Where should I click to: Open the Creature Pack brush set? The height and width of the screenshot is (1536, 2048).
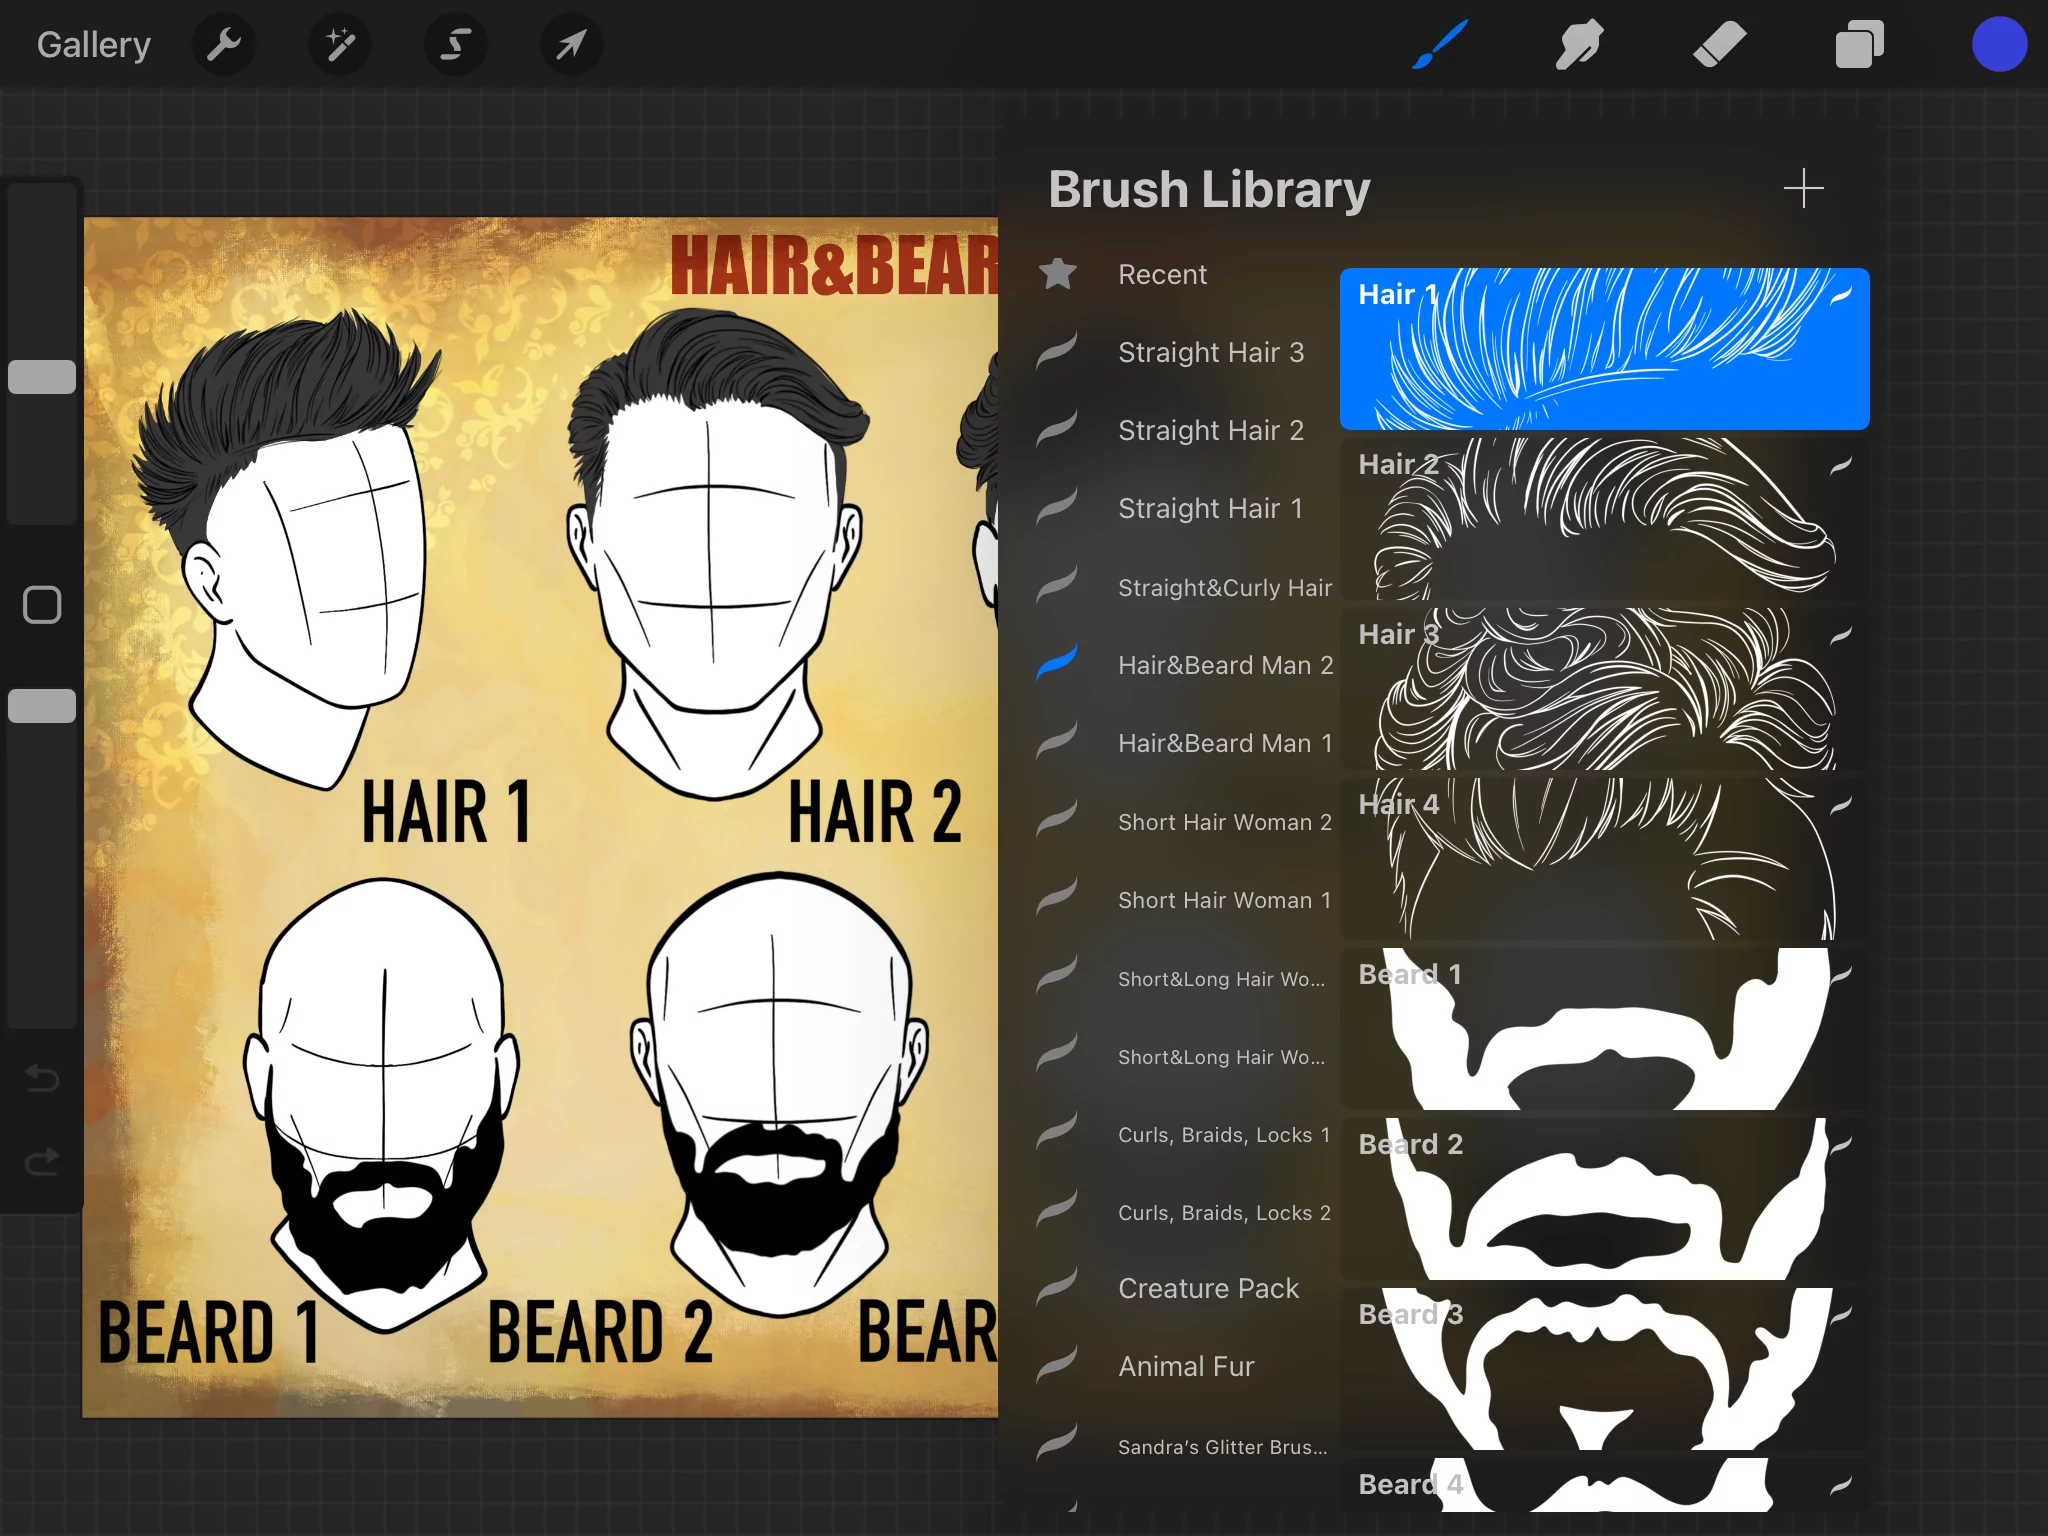pyautogui.click(x=1208, y=1288)
